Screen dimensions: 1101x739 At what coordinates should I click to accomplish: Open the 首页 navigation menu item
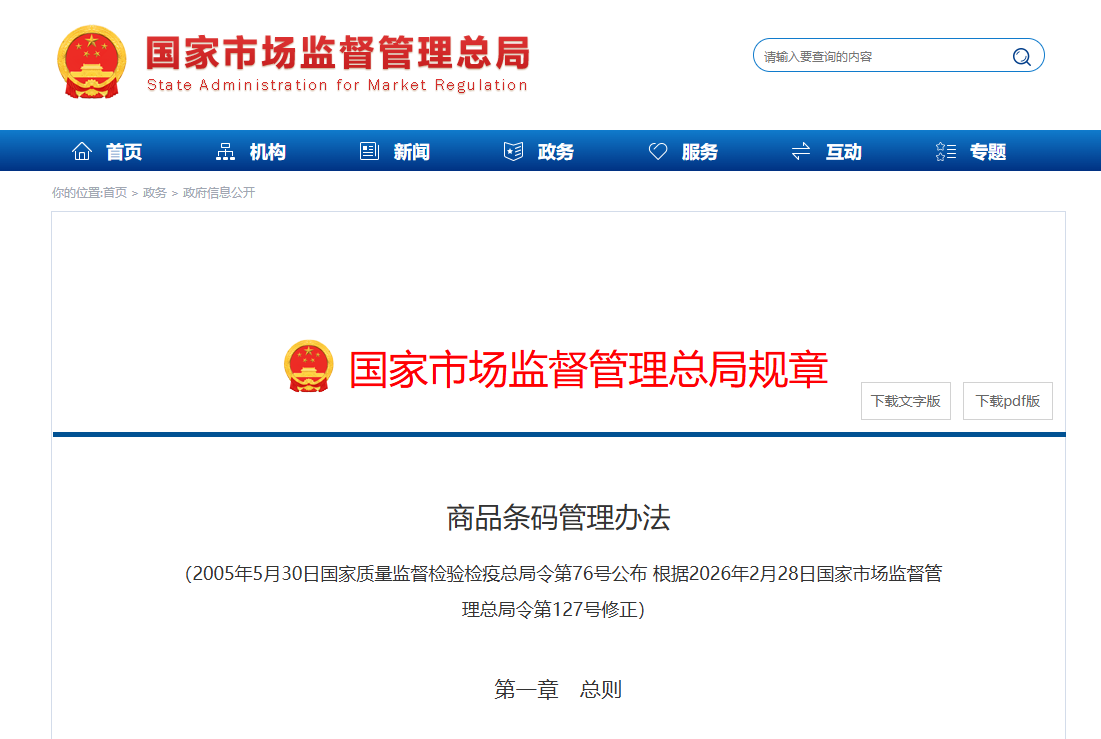[x=124, y=152]
